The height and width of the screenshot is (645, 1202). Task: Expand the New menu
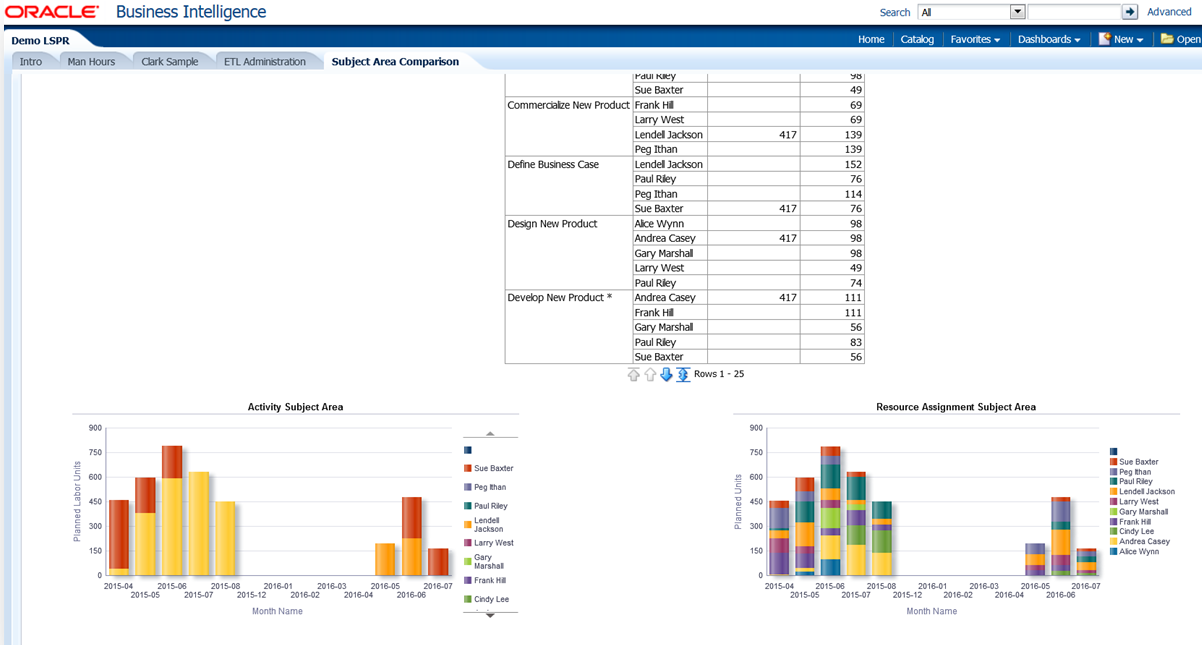pos(1127,39)
